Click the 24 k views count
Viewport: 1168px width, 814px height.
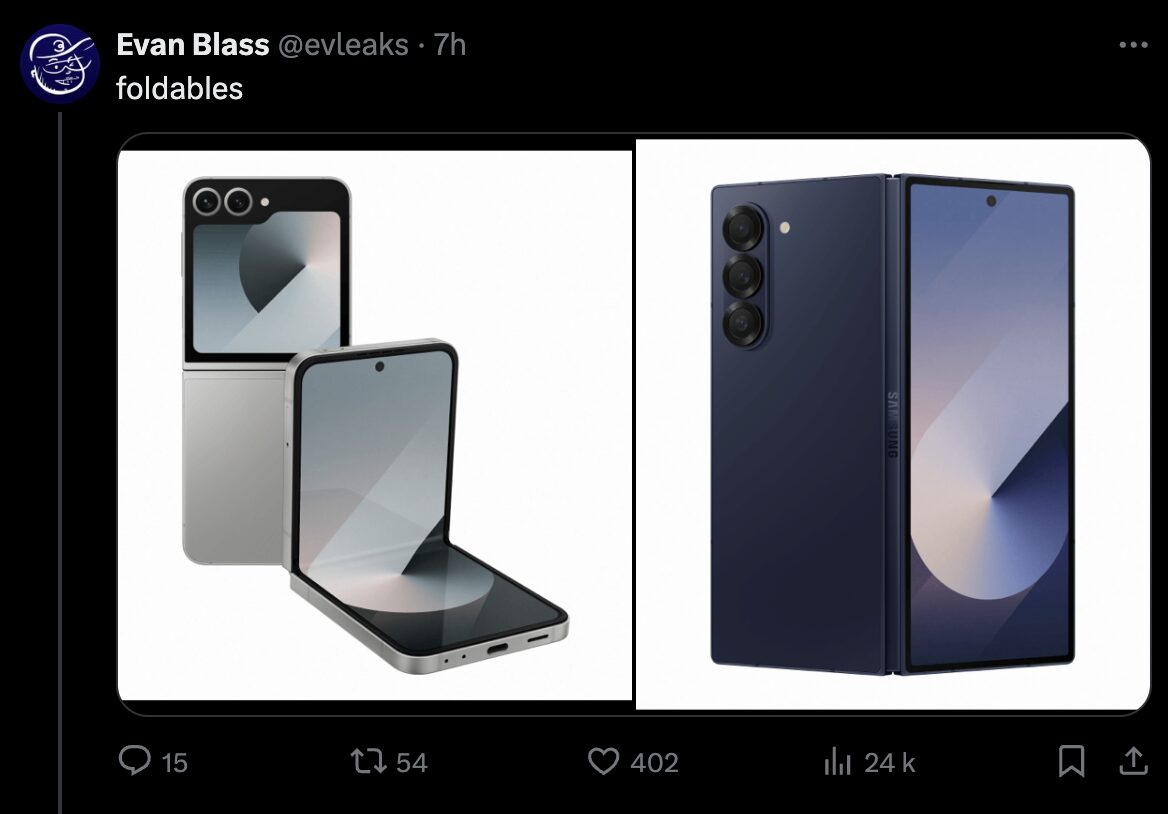click(x=889, y=763)
